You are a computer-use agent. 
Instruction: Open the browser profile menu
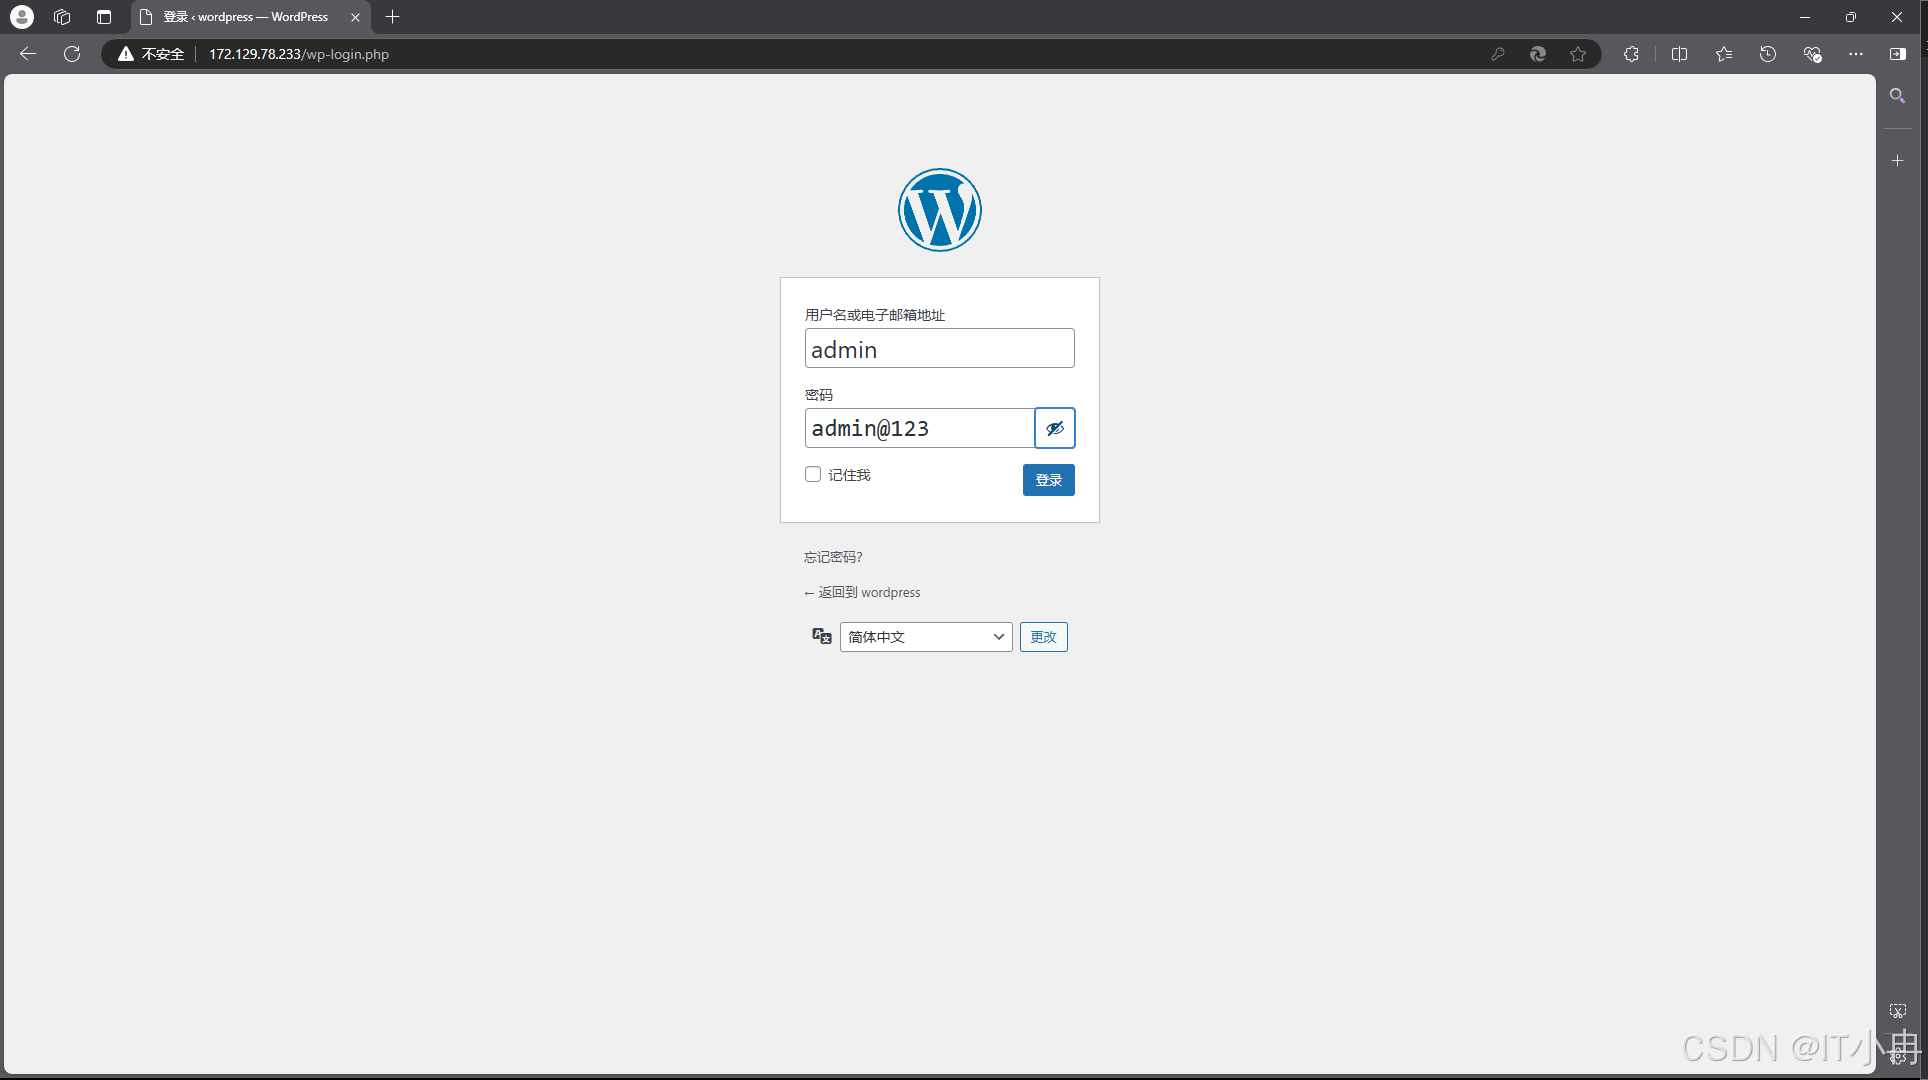coord(21,17)
